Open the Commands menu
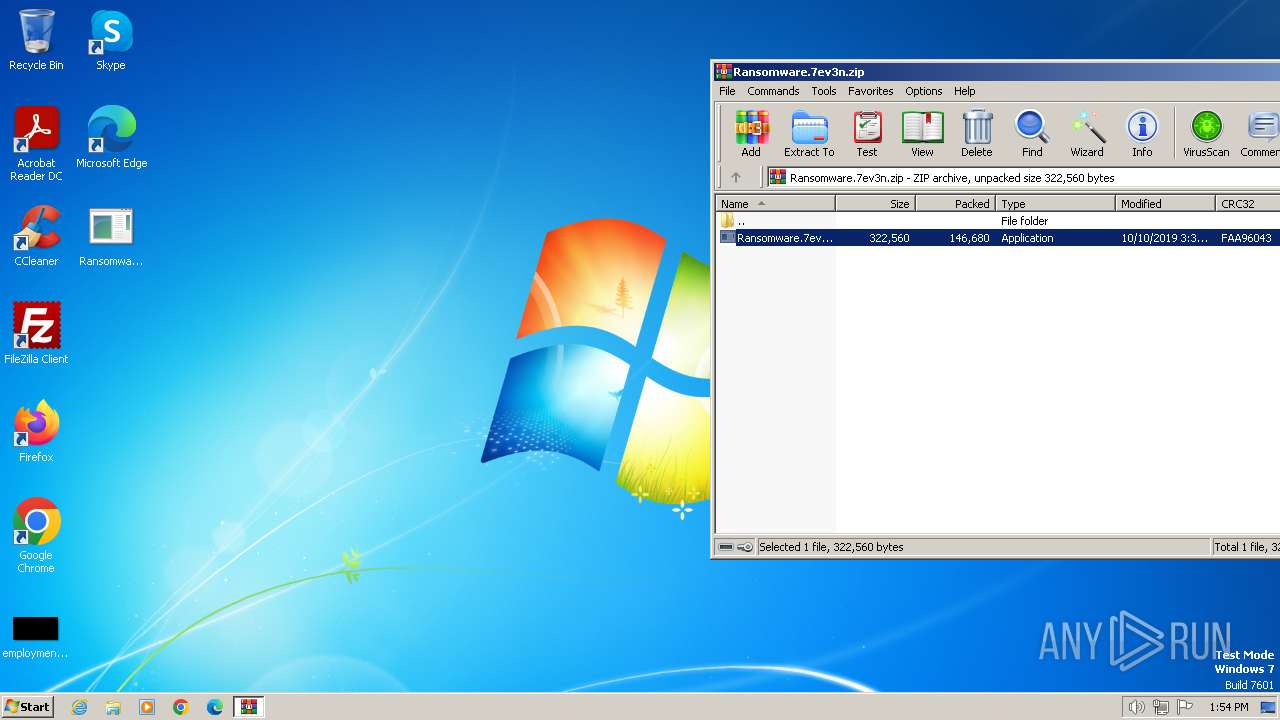 click(x=773, y=91)
